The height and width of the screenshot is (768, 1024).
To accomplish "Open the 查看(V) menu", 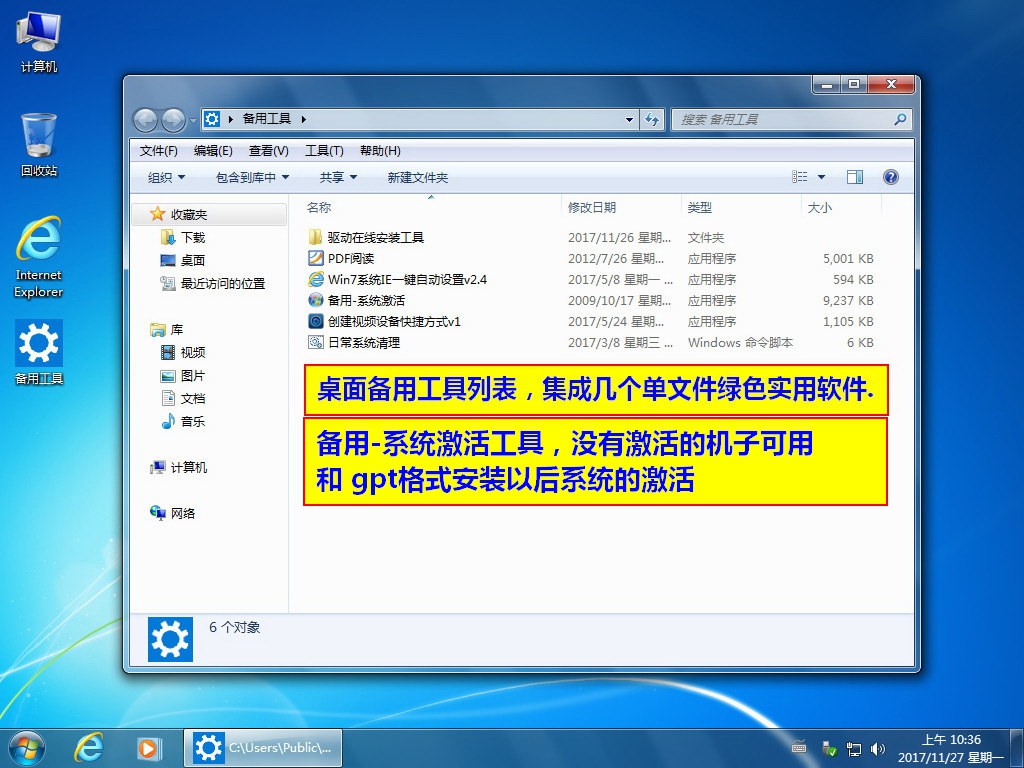I will [x=268, y=151].
